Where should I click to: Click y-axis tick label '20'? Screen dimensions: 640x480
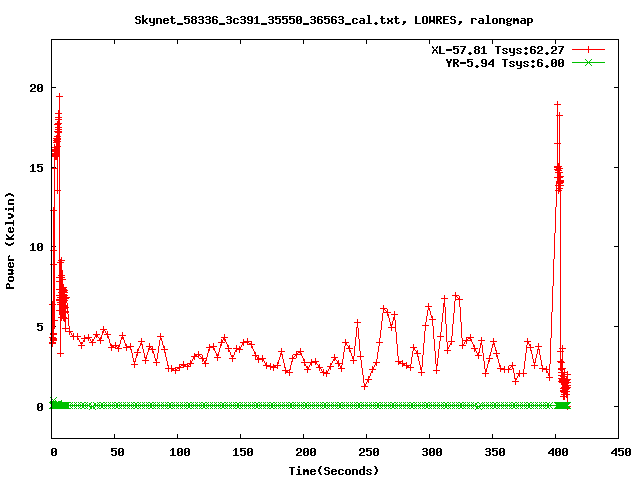(36, 88)
